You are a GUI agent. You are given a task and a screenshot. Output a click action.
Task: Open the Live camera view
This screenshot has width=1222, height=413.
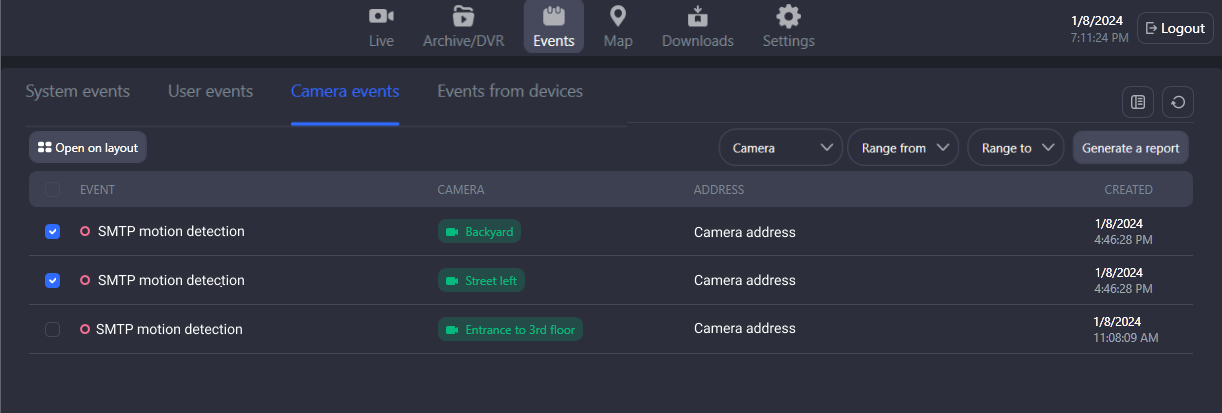coord(381,27)
